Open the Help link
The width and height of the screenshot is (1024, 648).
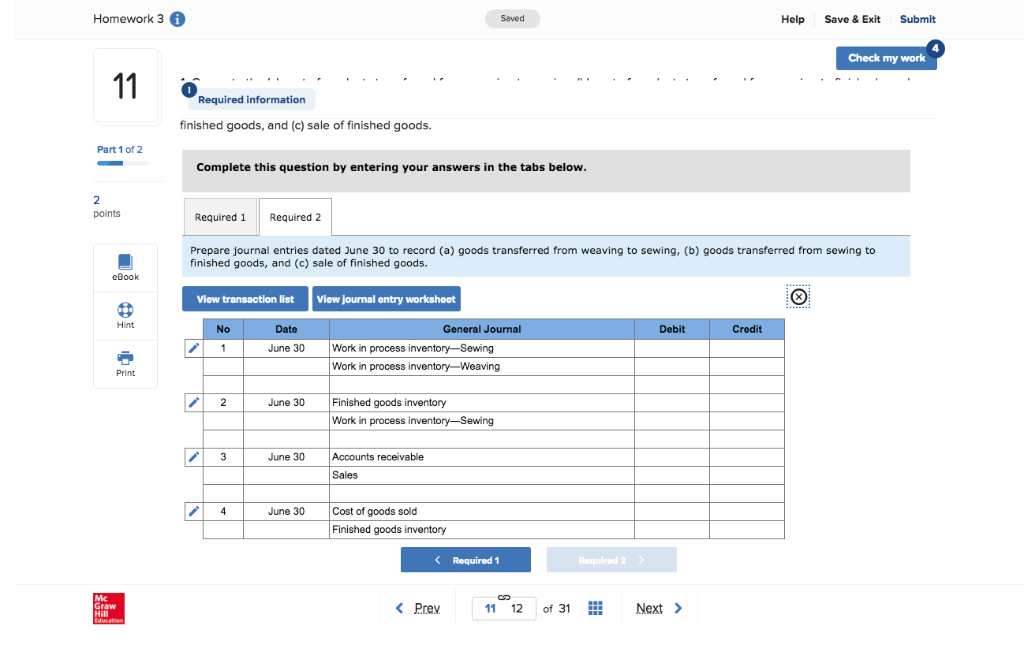coord(793,19)
